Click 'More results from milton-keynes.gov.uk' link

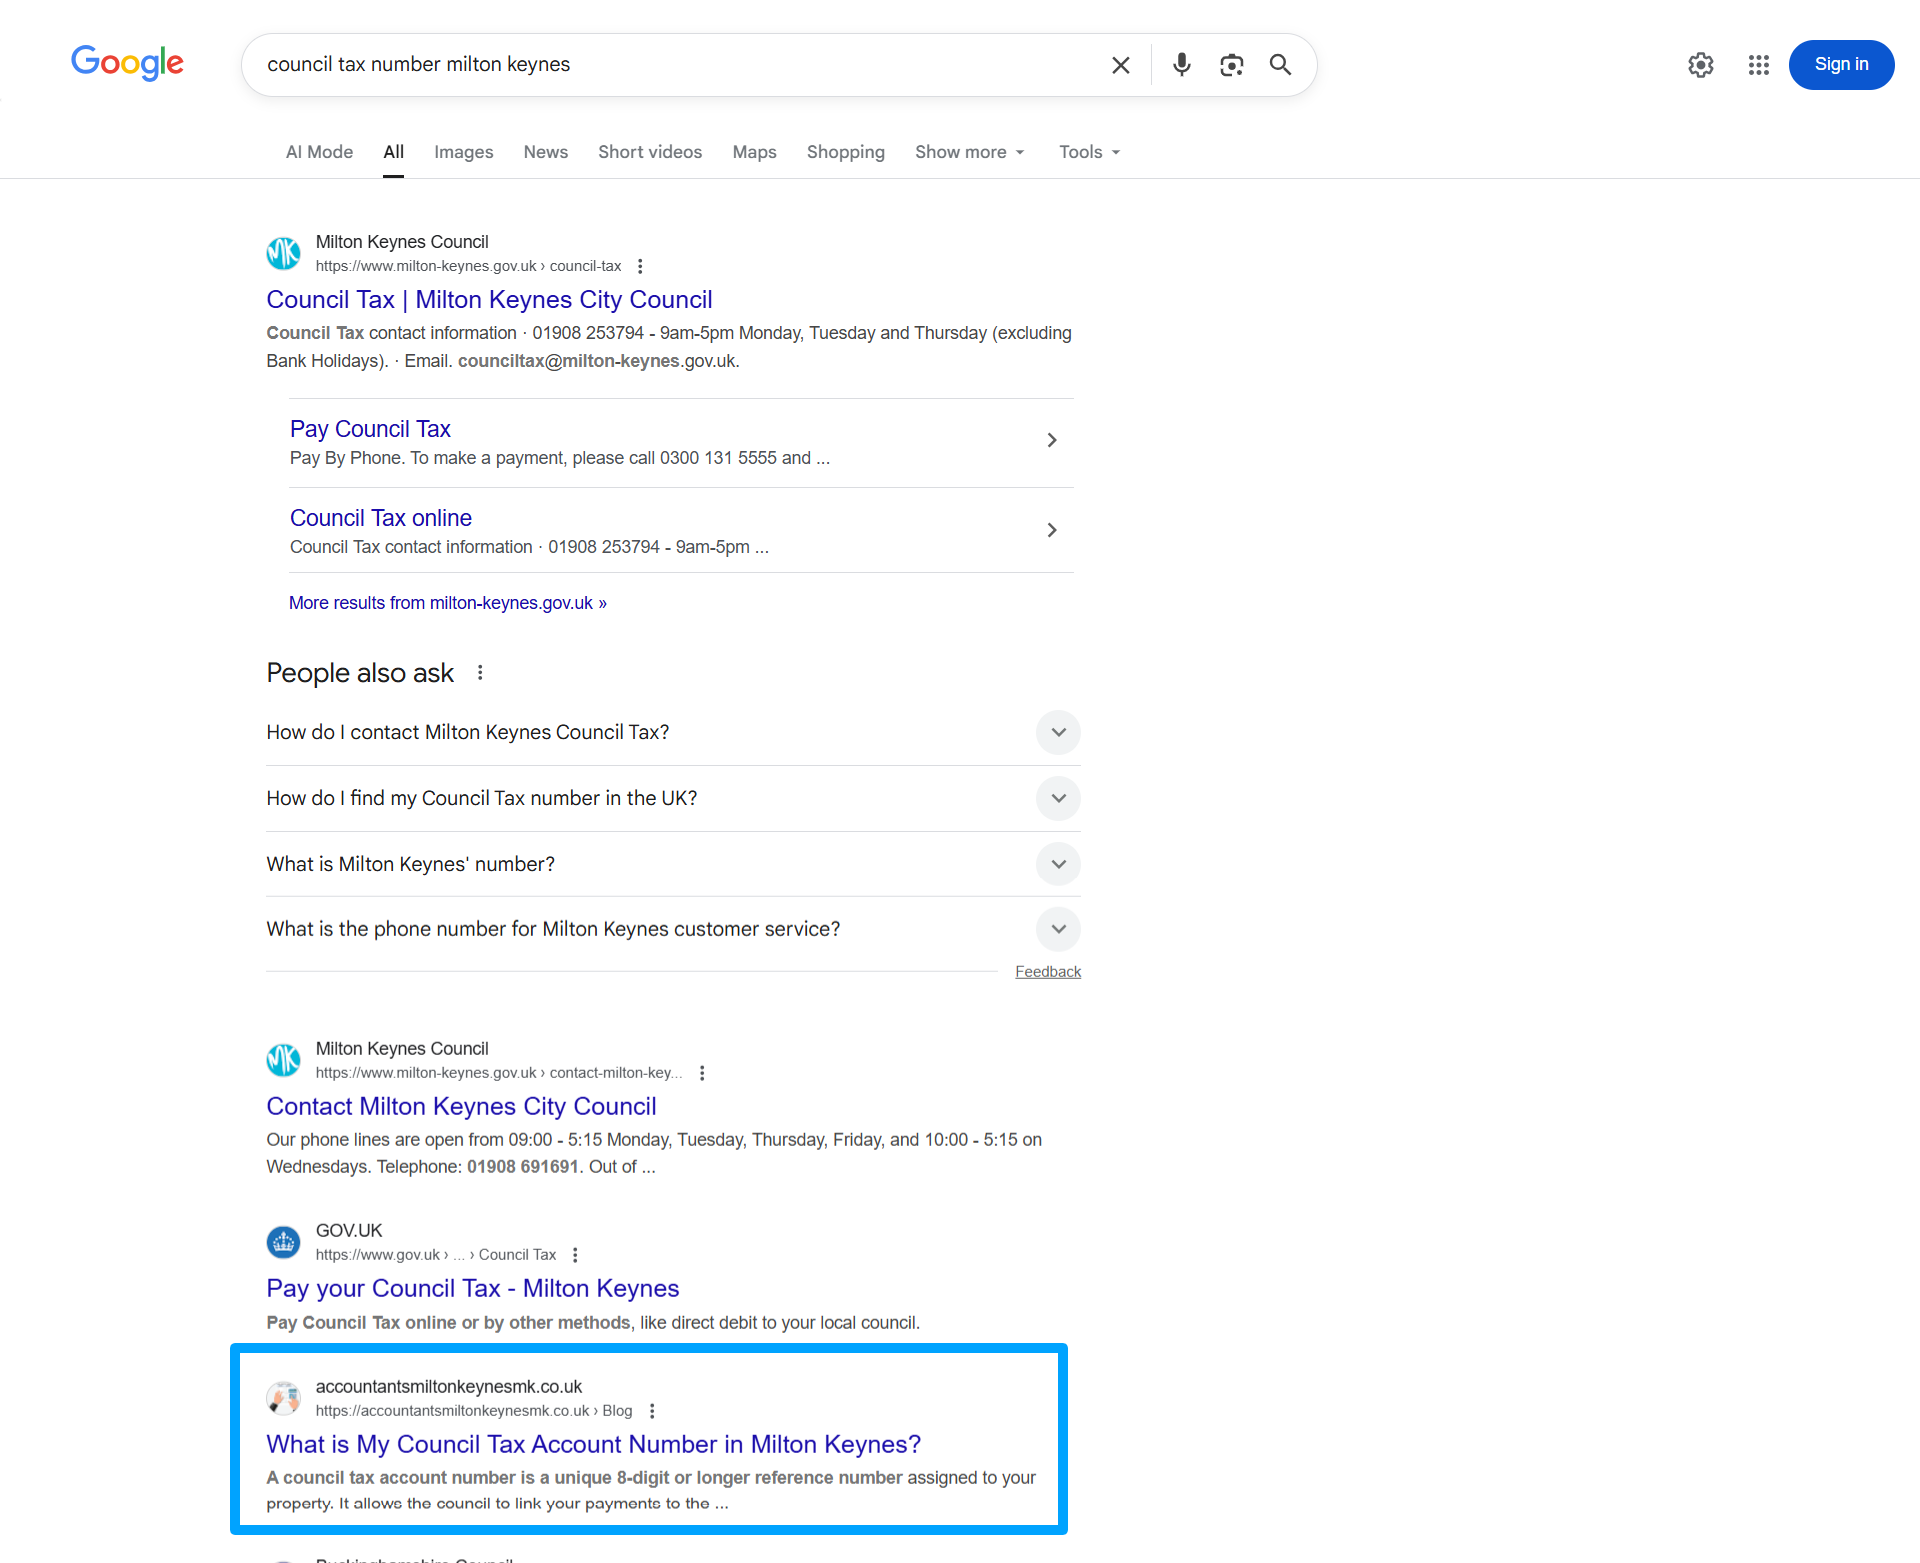(x=447, y=603)
